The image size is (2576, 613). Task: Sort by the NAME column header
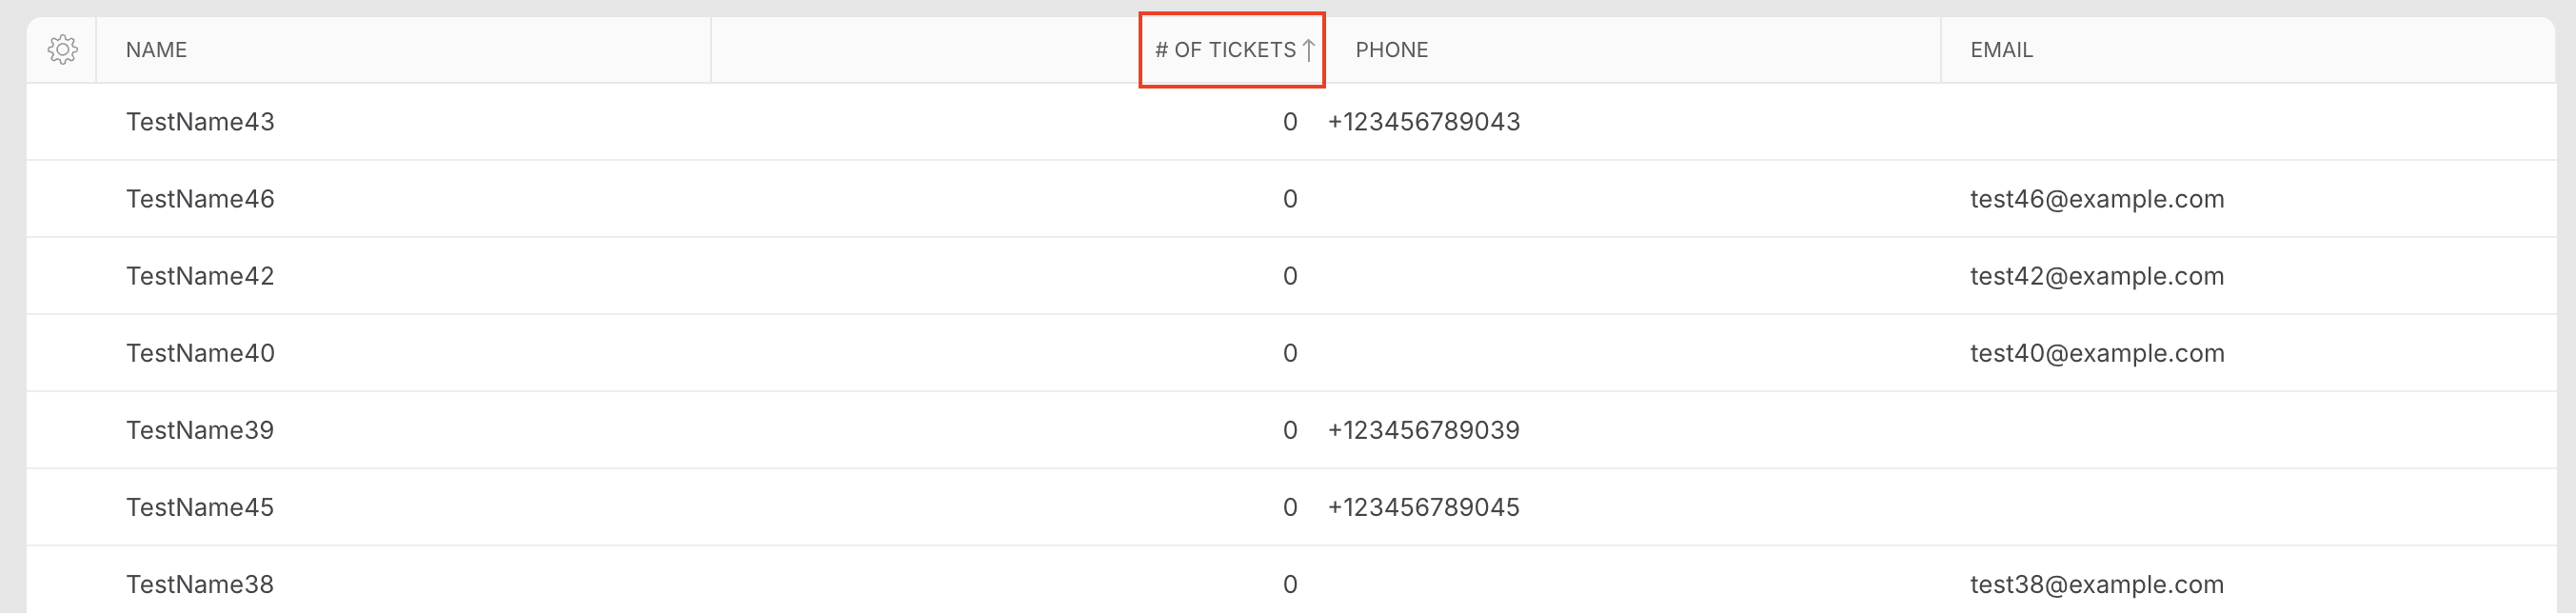click(156, 50)
